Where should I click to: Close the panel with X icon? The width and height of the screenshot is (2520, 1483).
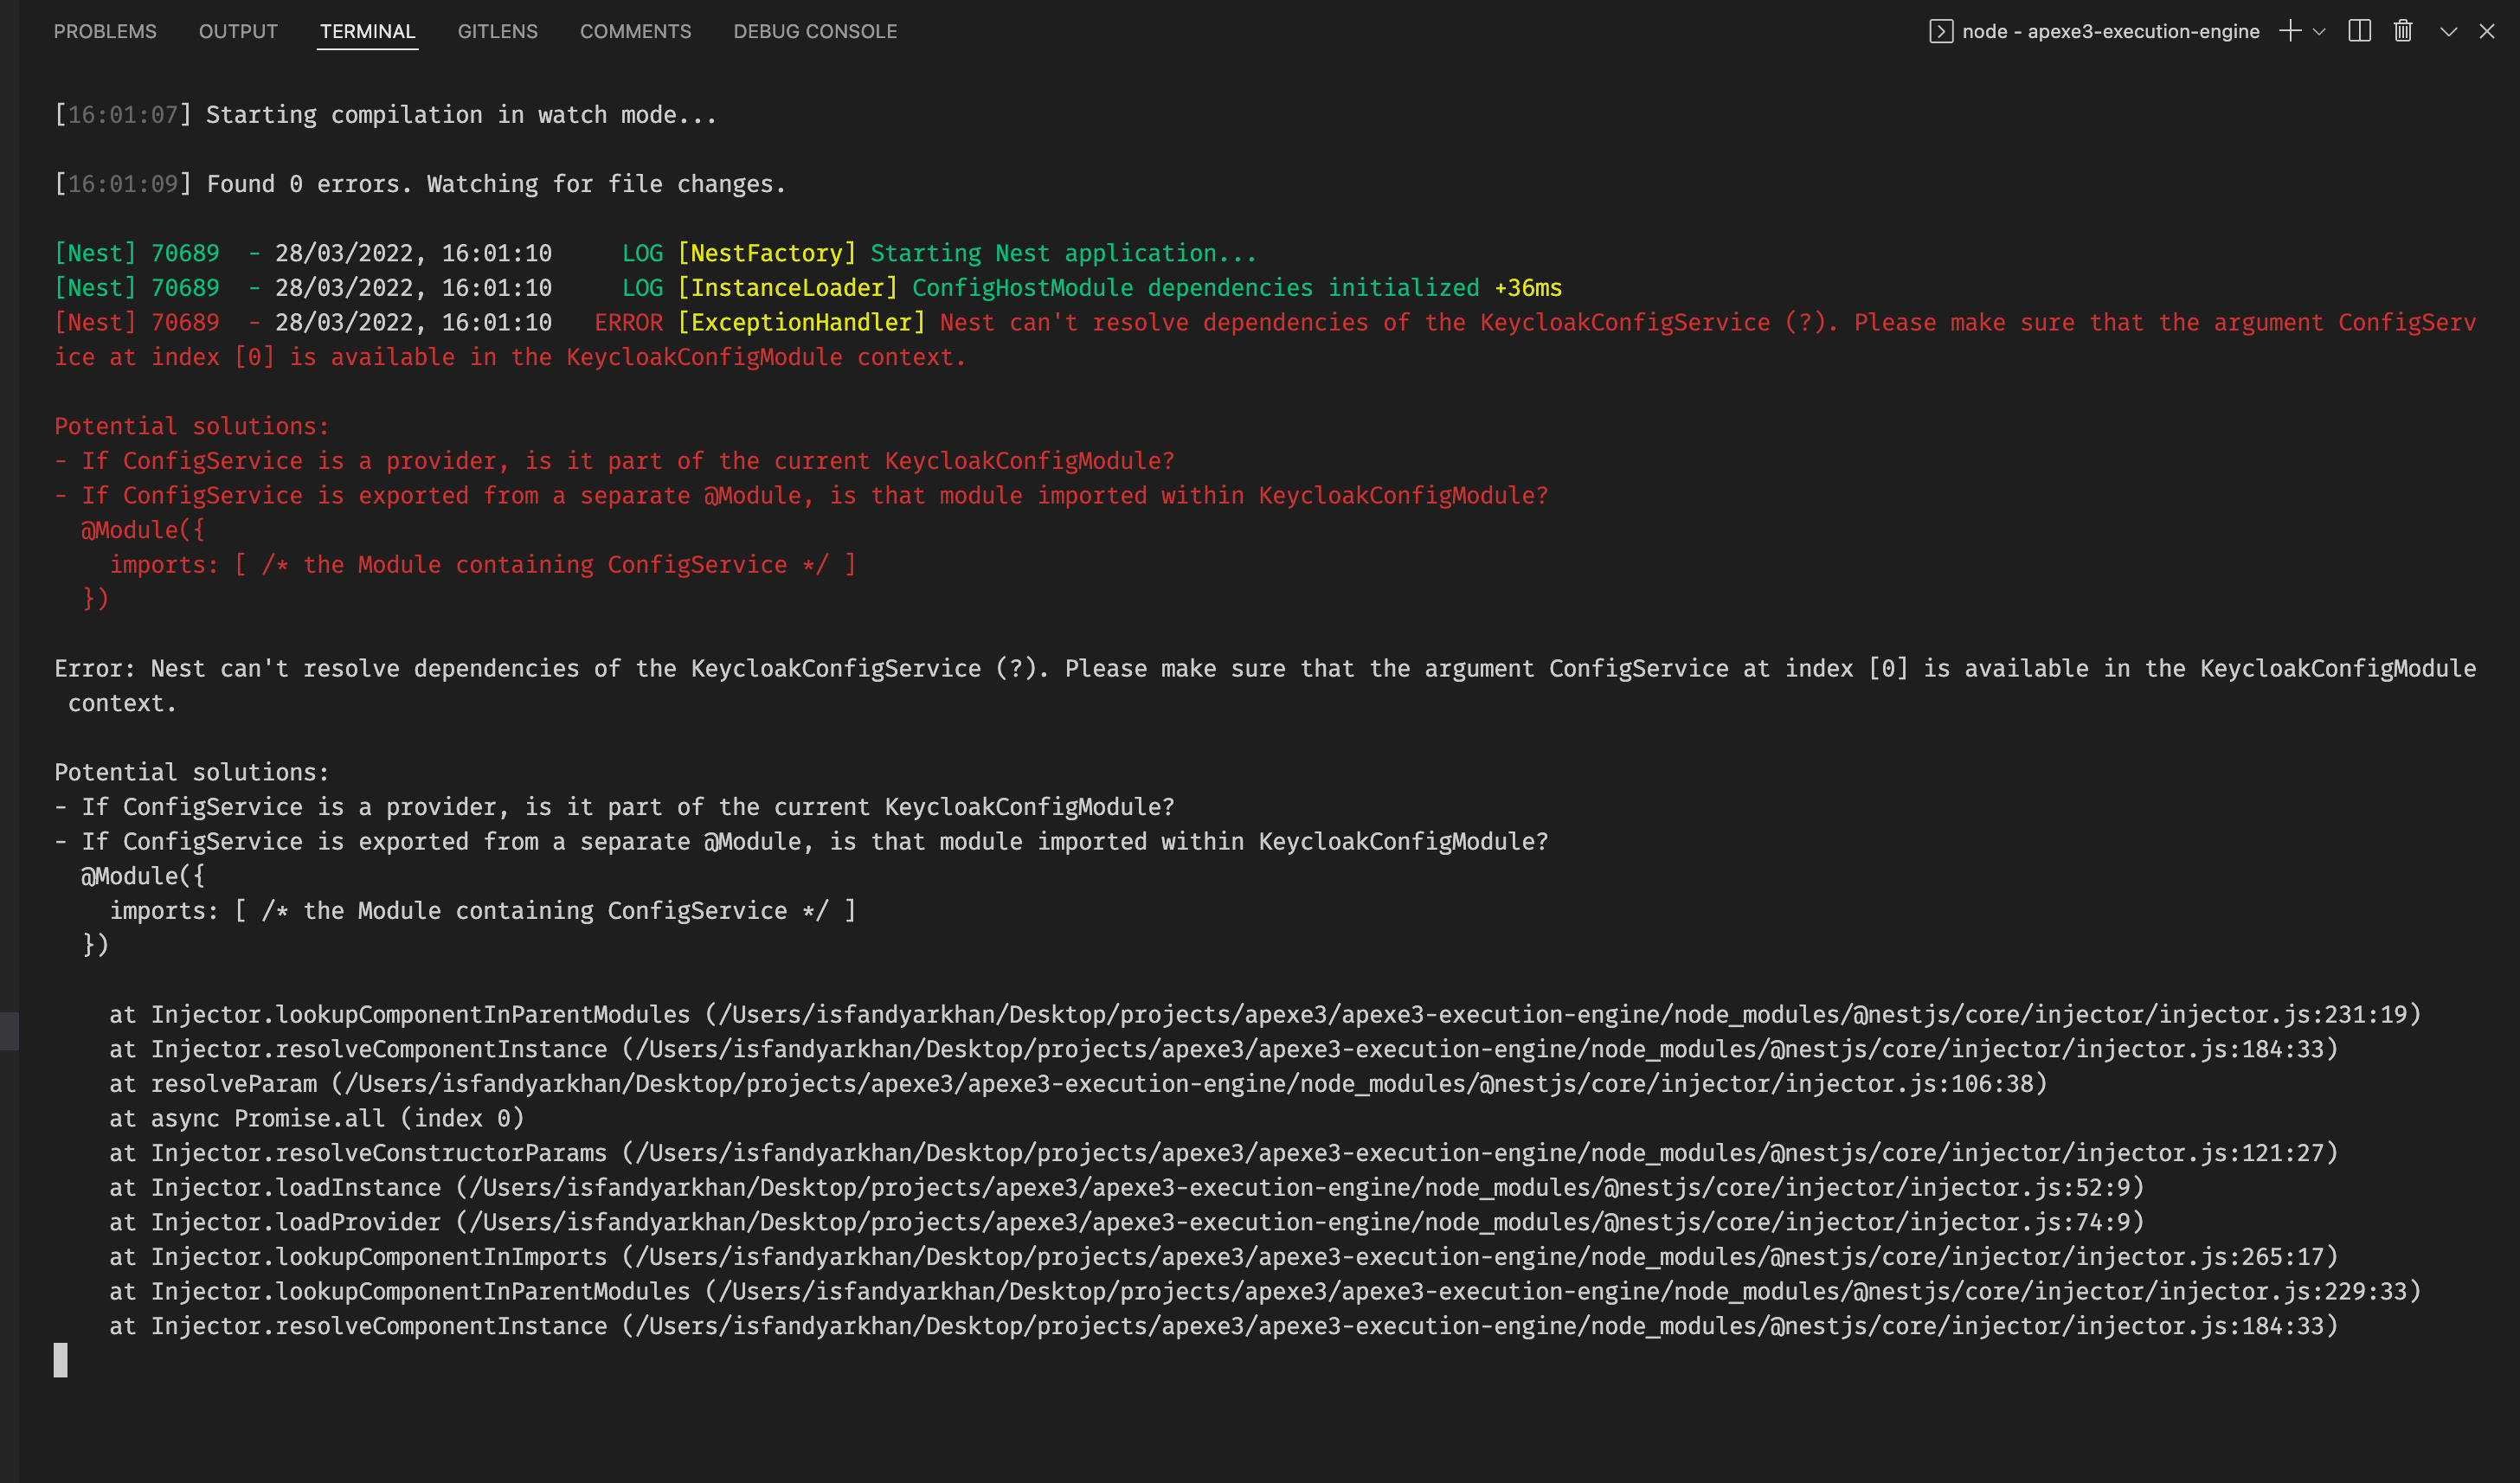(x=2487, y=31)
